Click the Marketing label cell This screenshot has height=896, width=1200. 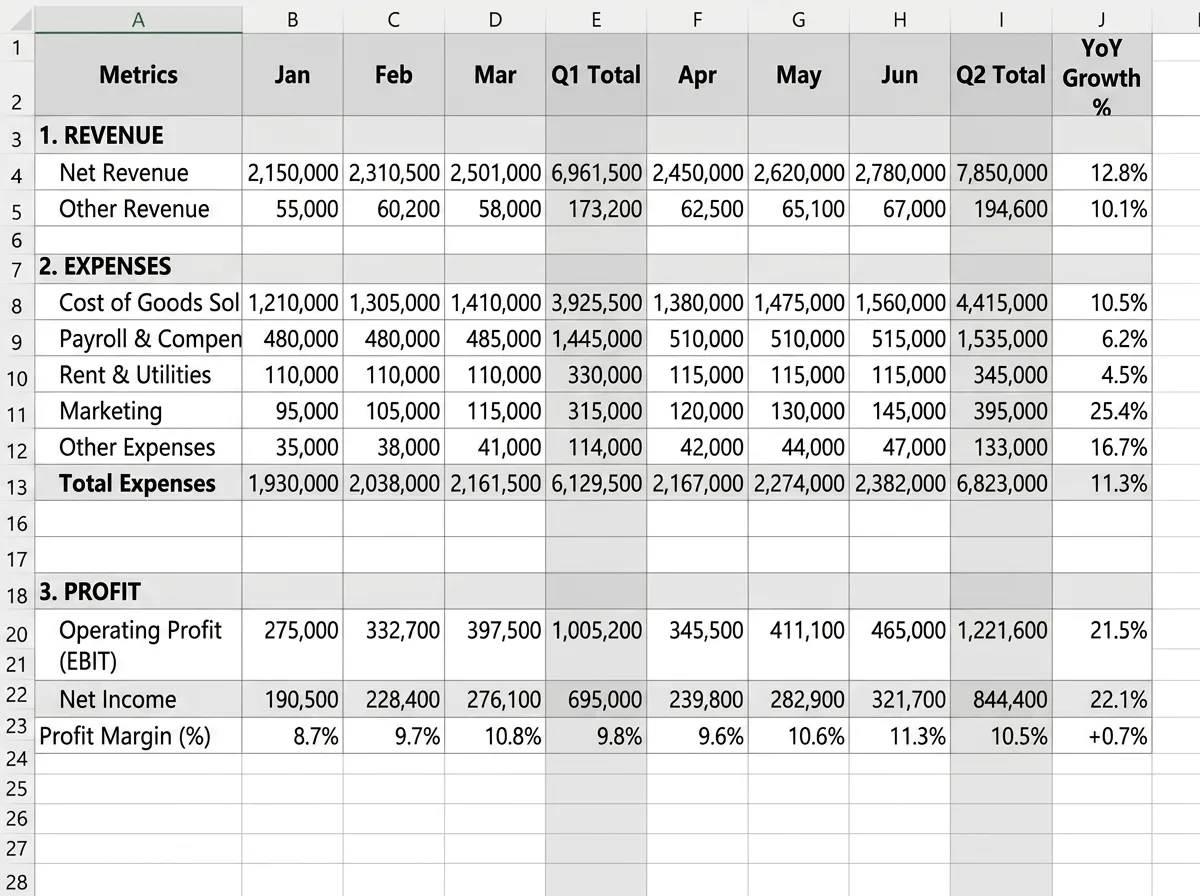click(x=139, y=411)
